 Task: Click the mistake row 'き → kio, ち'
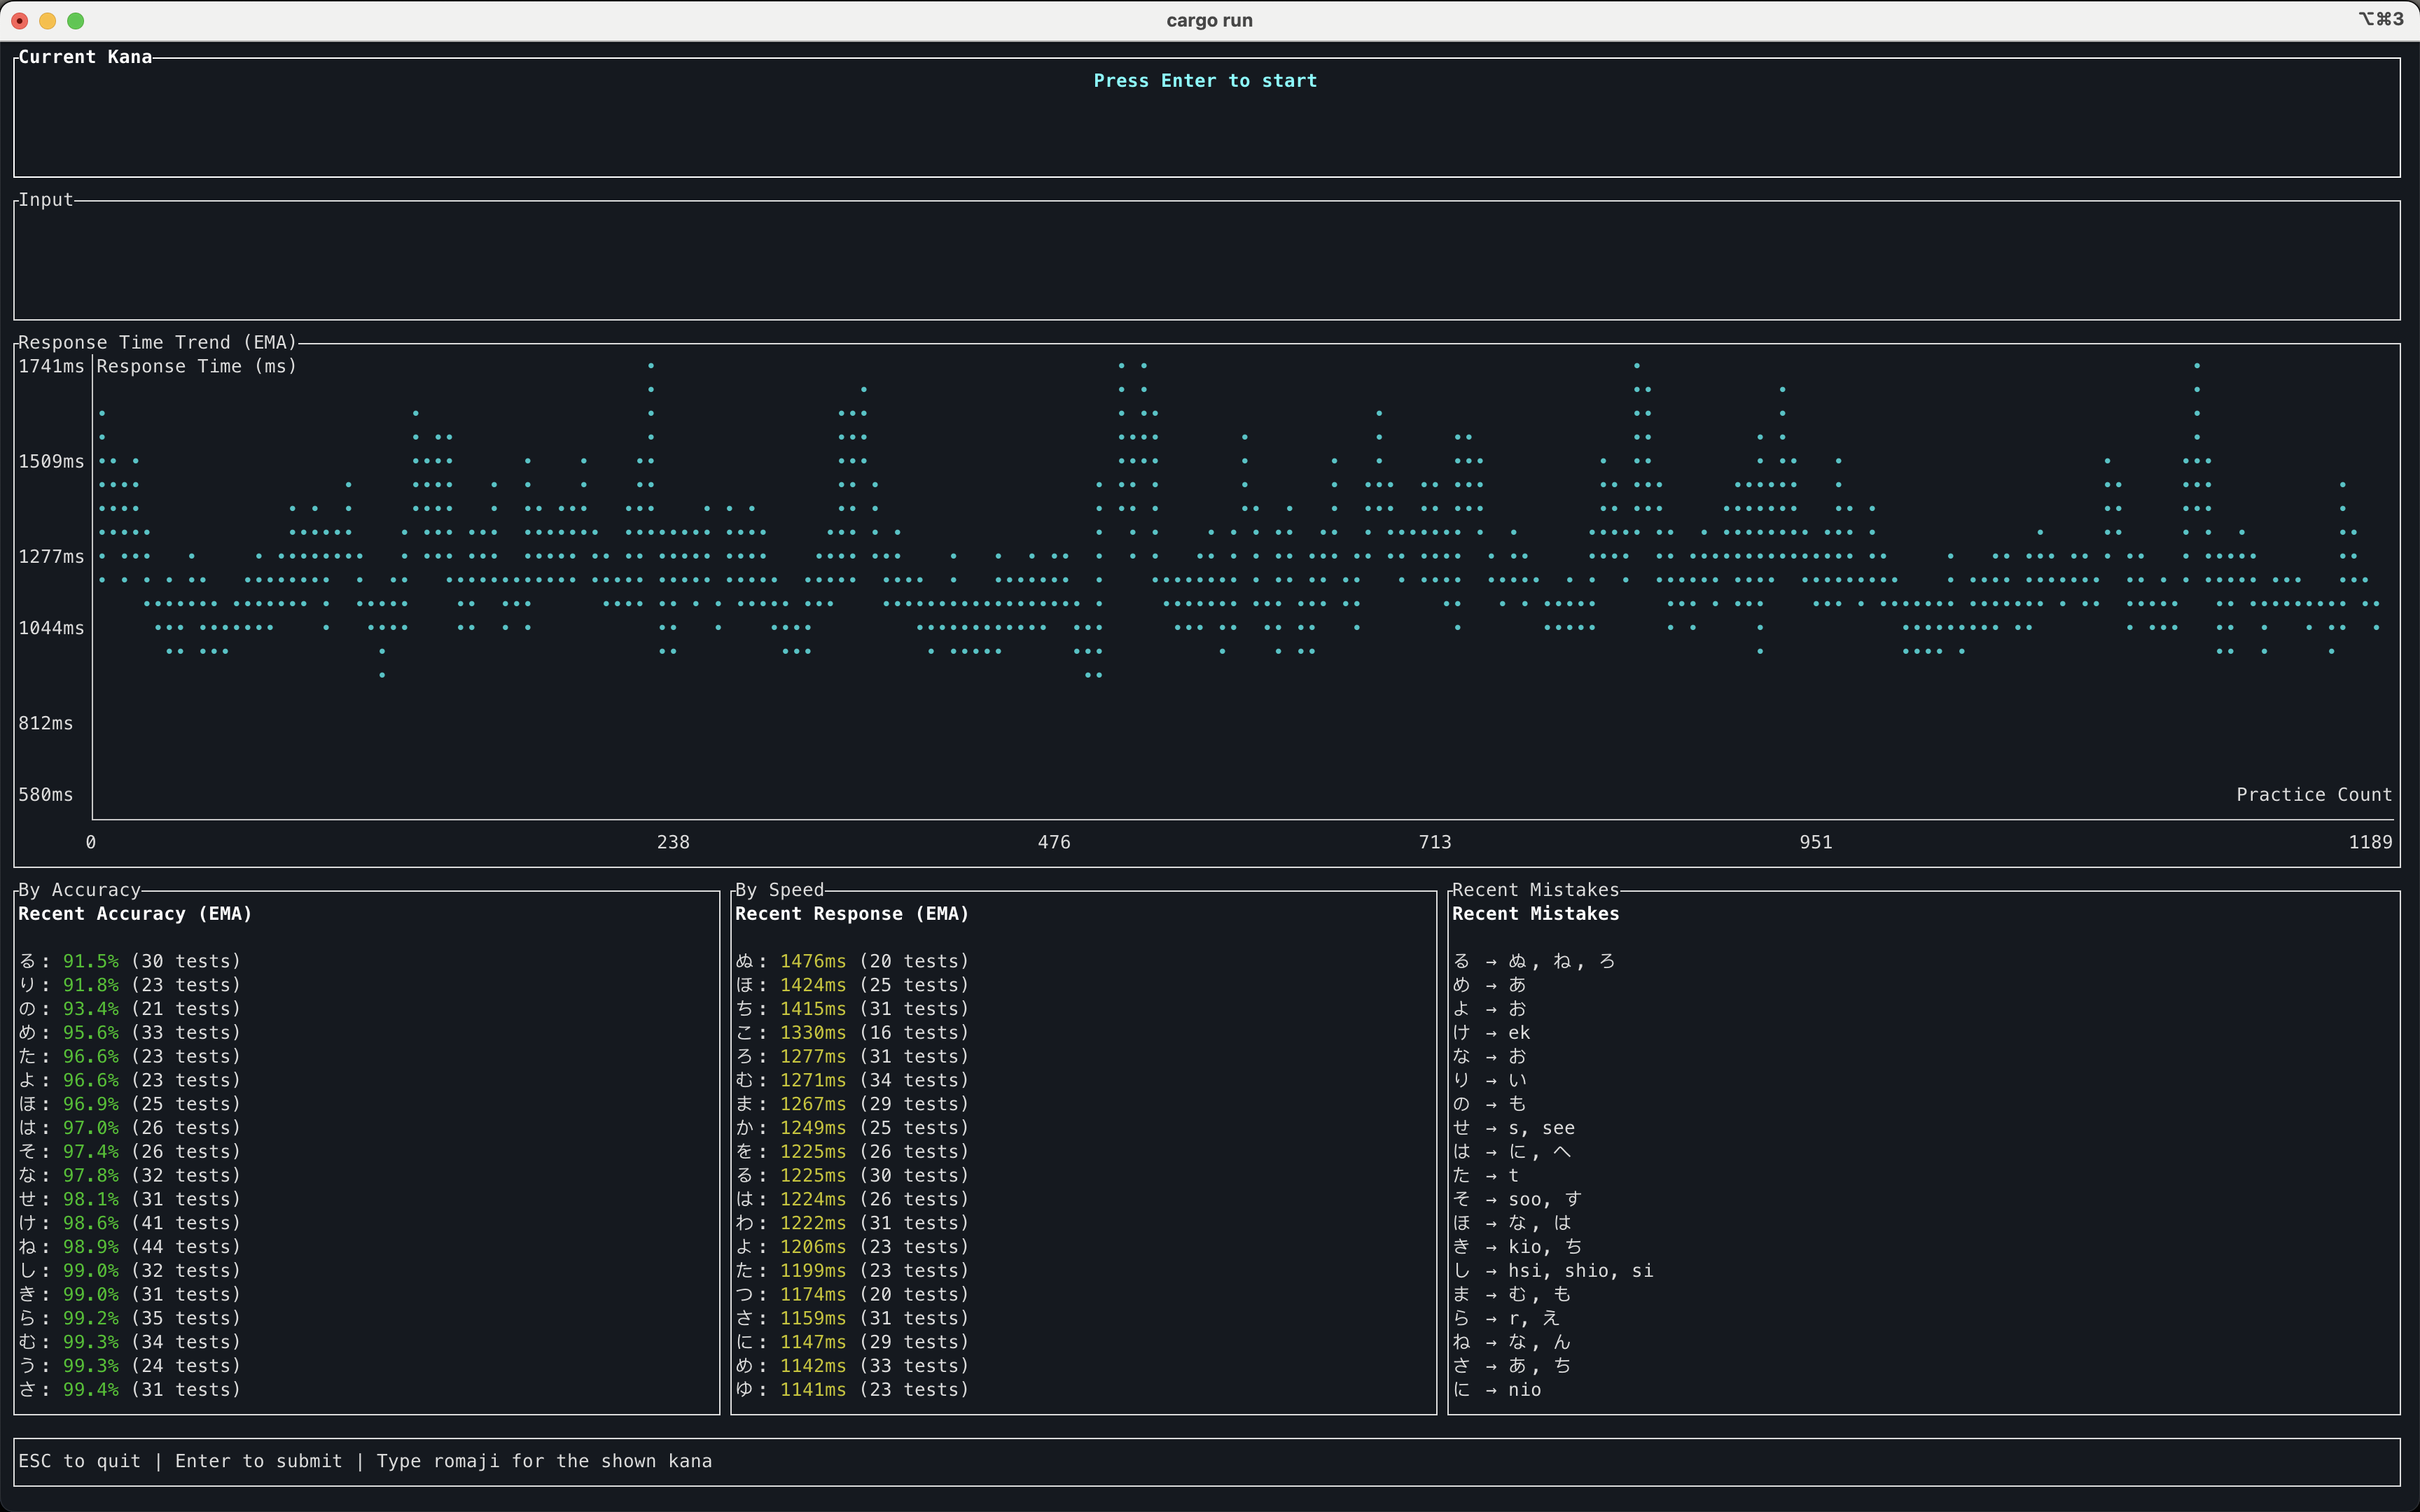click(1517, 1247)
